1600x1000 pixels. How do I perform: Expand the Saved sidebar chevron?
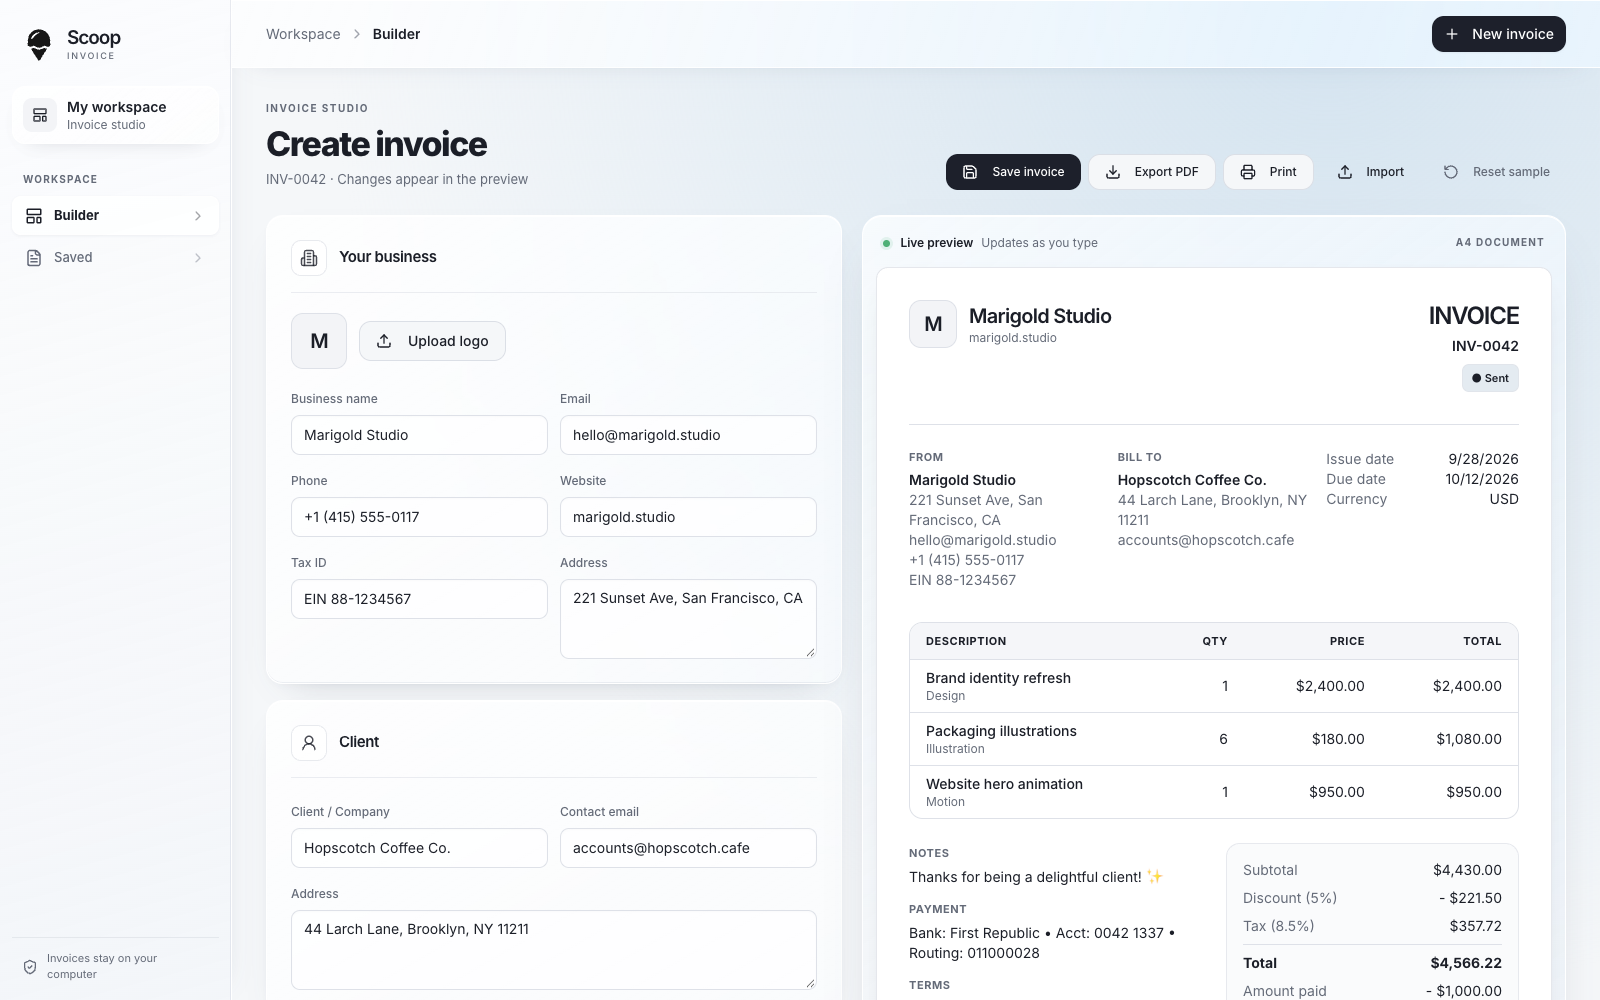198,258
